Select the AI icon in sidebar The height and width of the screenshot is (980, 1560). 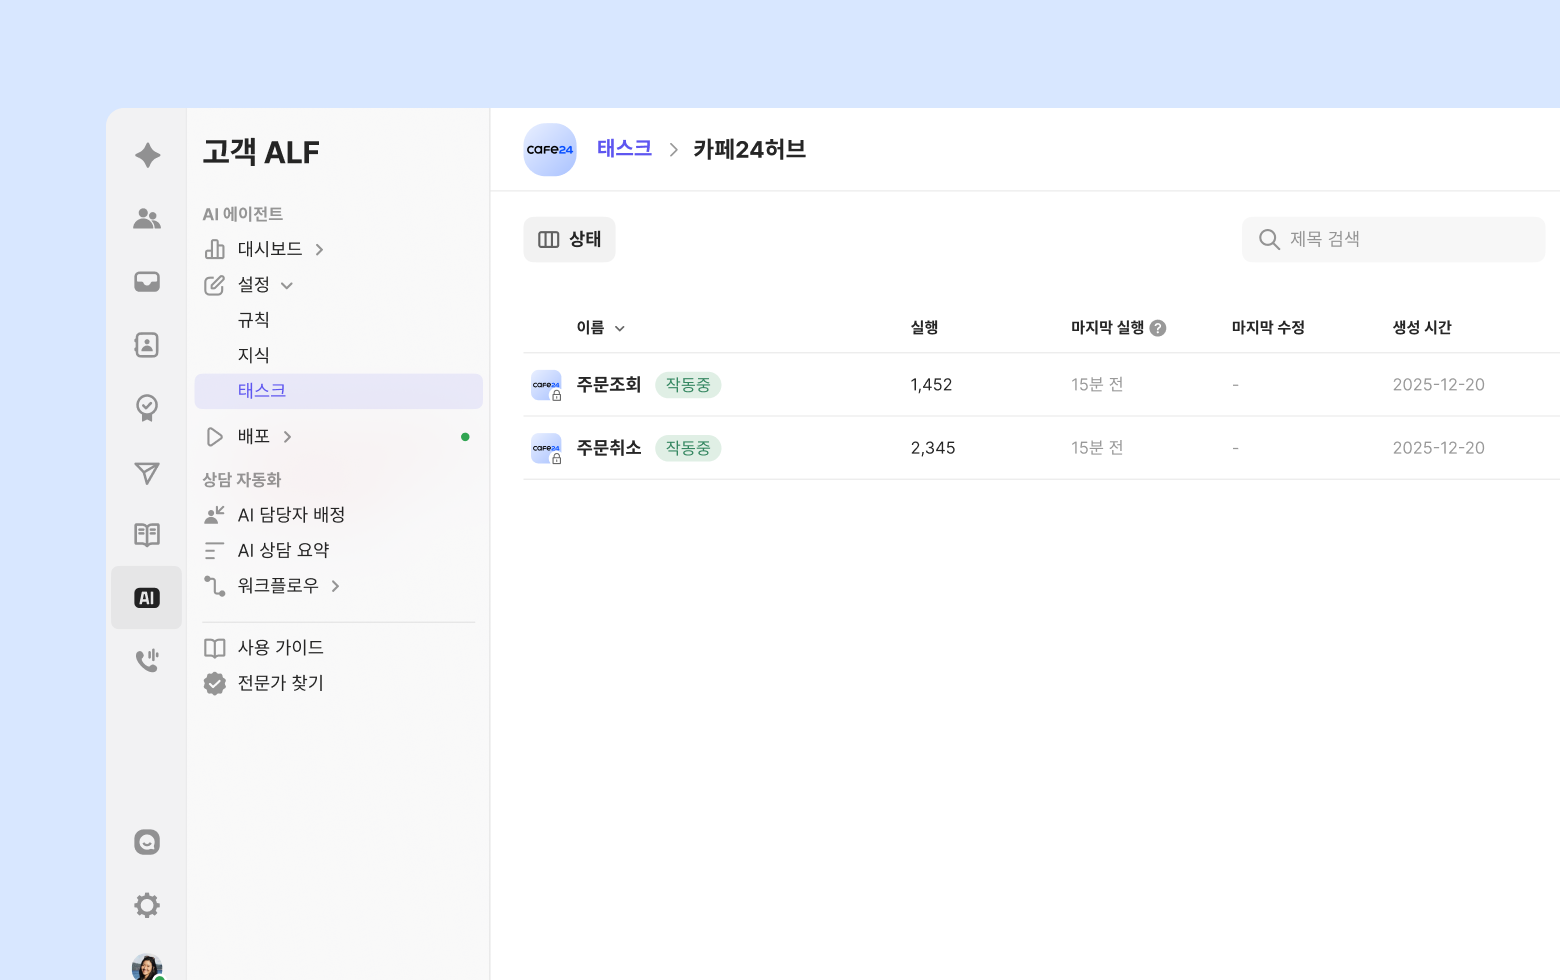click(x=147, y=598)
